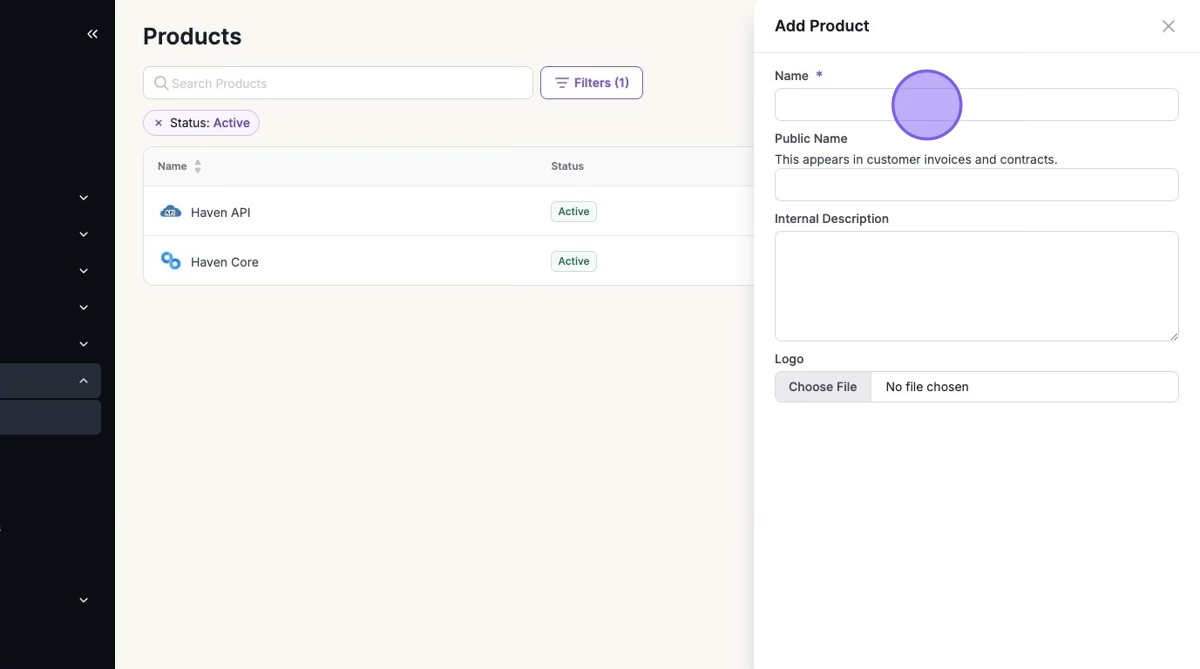1200x669 pixels.
Task: Select the highlighted sidebar sub-item
Action: click(x=50, y=418)
